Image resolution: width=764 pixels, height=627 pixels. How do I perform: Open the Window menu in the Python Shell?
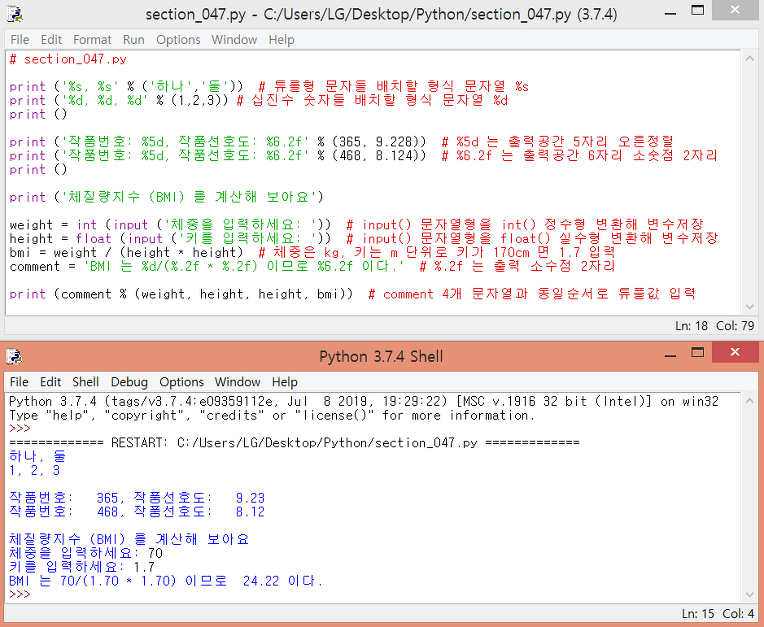[237, 381]
